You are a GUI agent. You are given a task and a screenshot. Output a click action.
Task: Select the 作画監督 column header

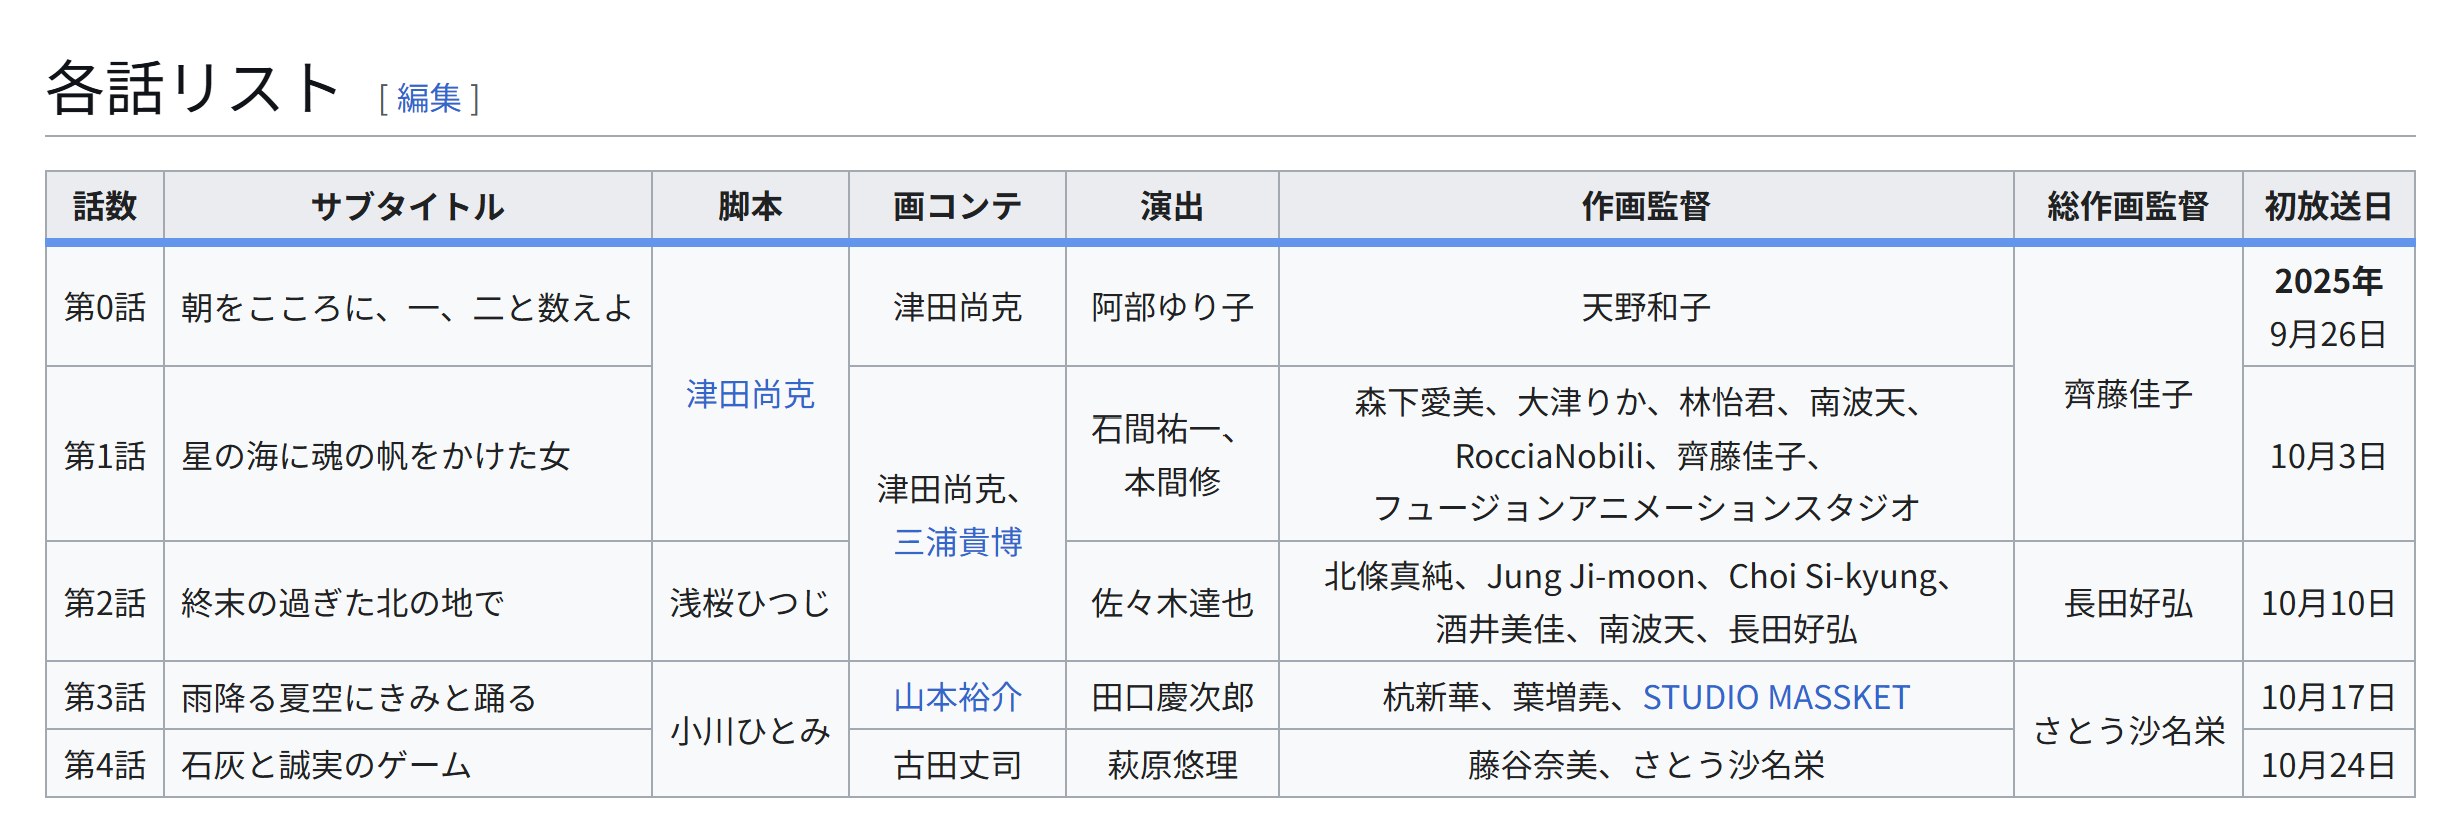pyautogui.click(x=1645, y=206)
